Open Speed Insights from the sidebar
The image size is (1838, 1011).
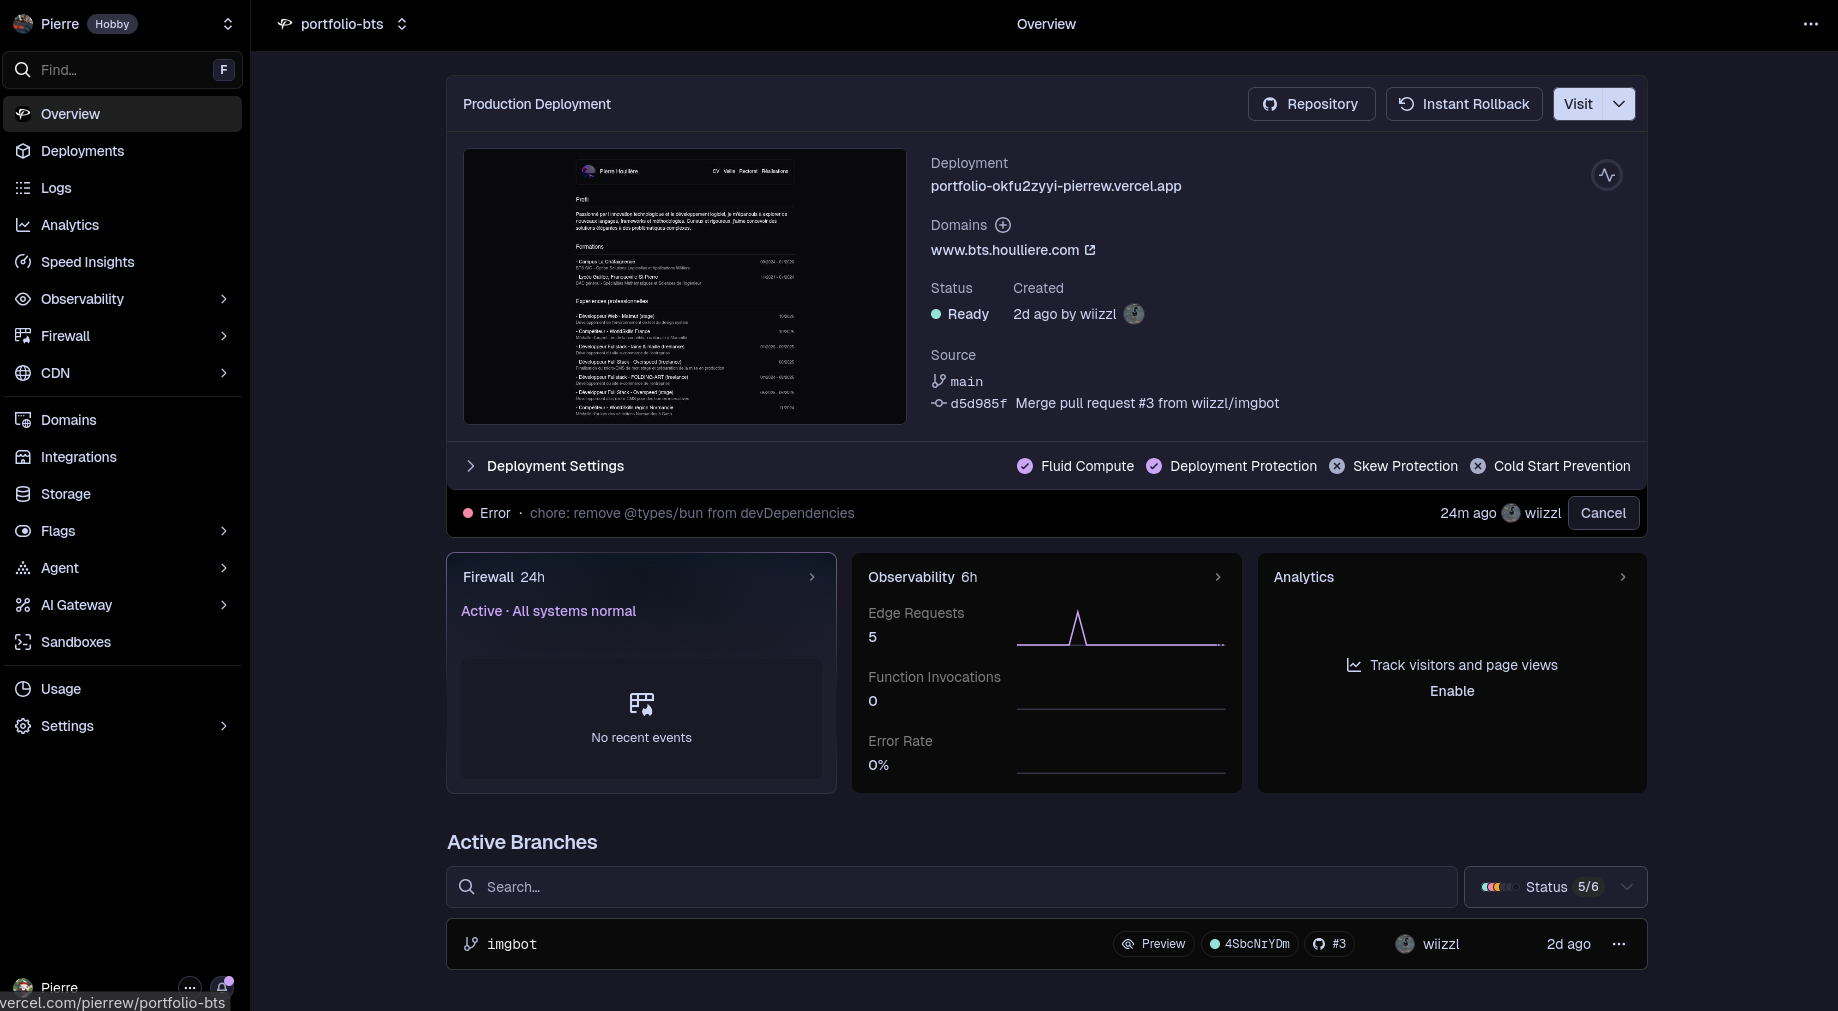(87, 262)
